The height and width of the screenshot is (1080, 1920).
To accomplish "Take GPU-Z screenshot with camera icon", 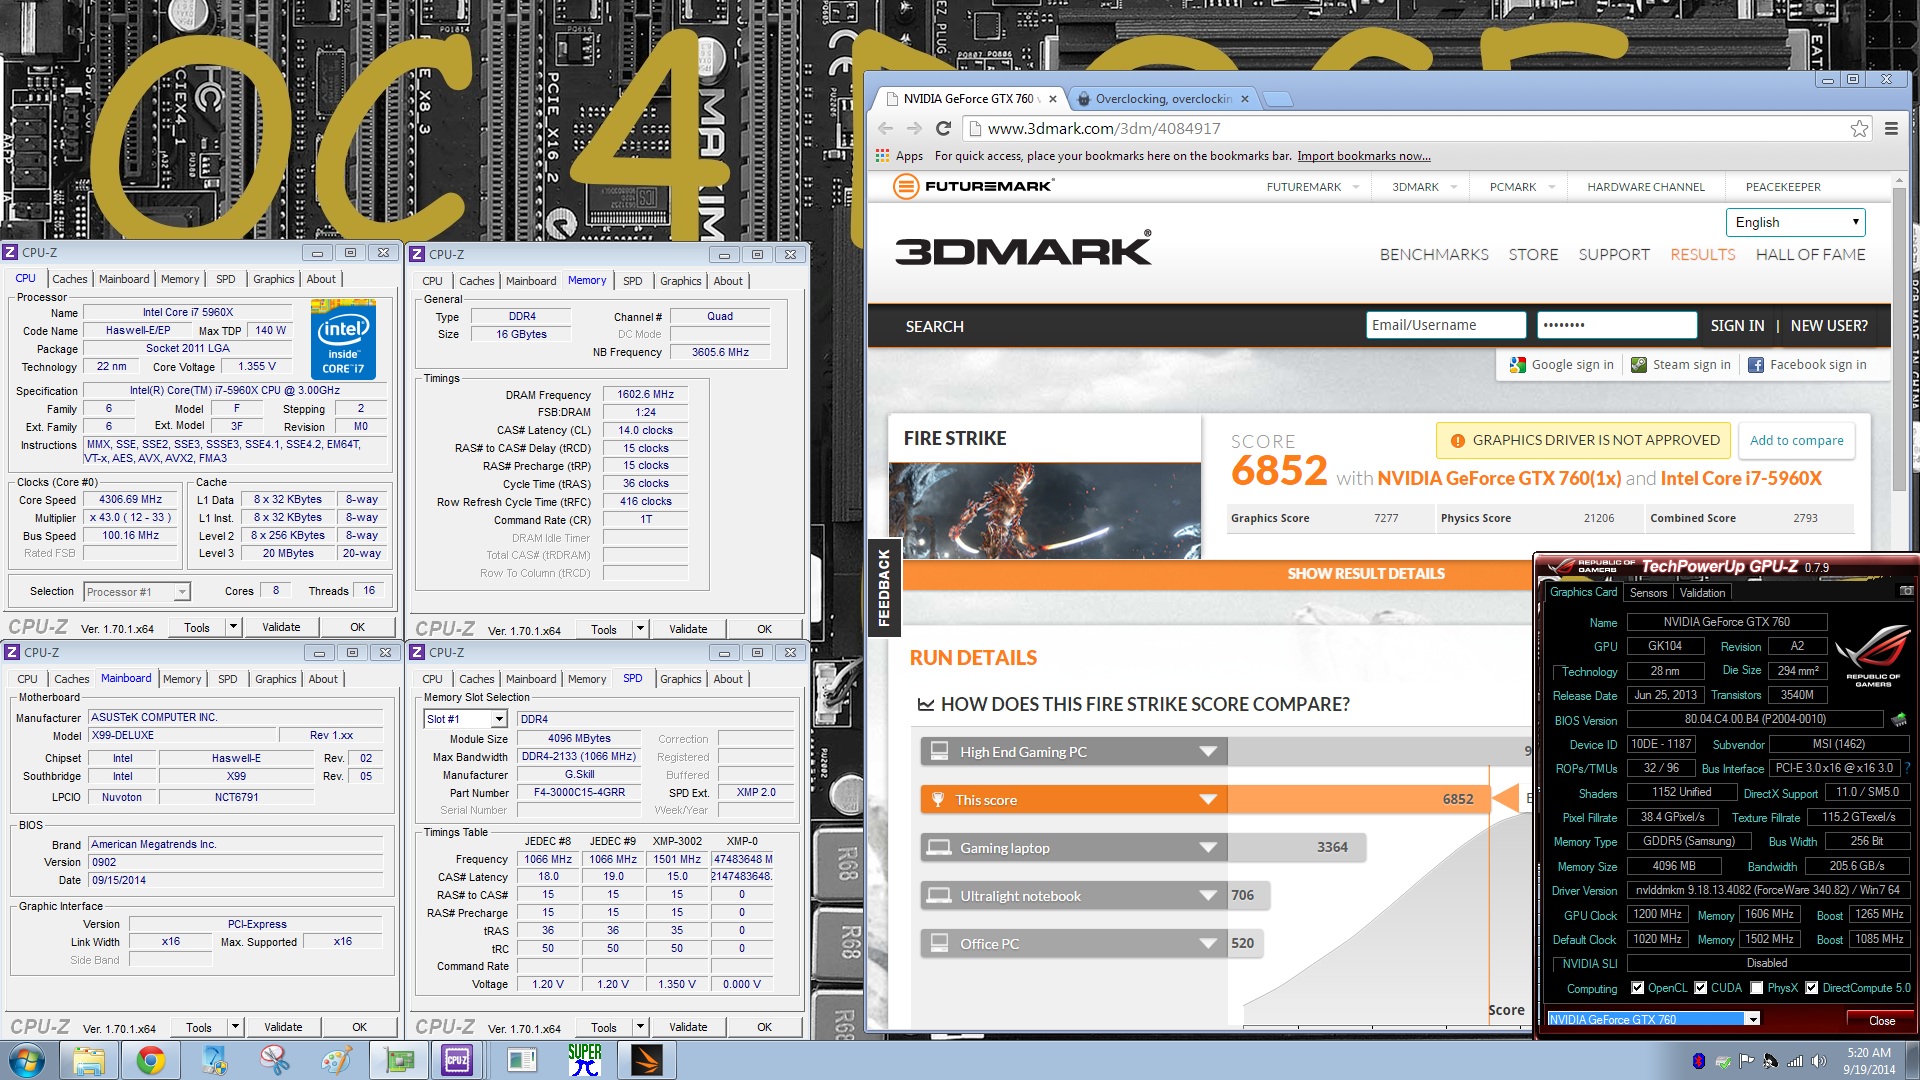I will 1906,592.
